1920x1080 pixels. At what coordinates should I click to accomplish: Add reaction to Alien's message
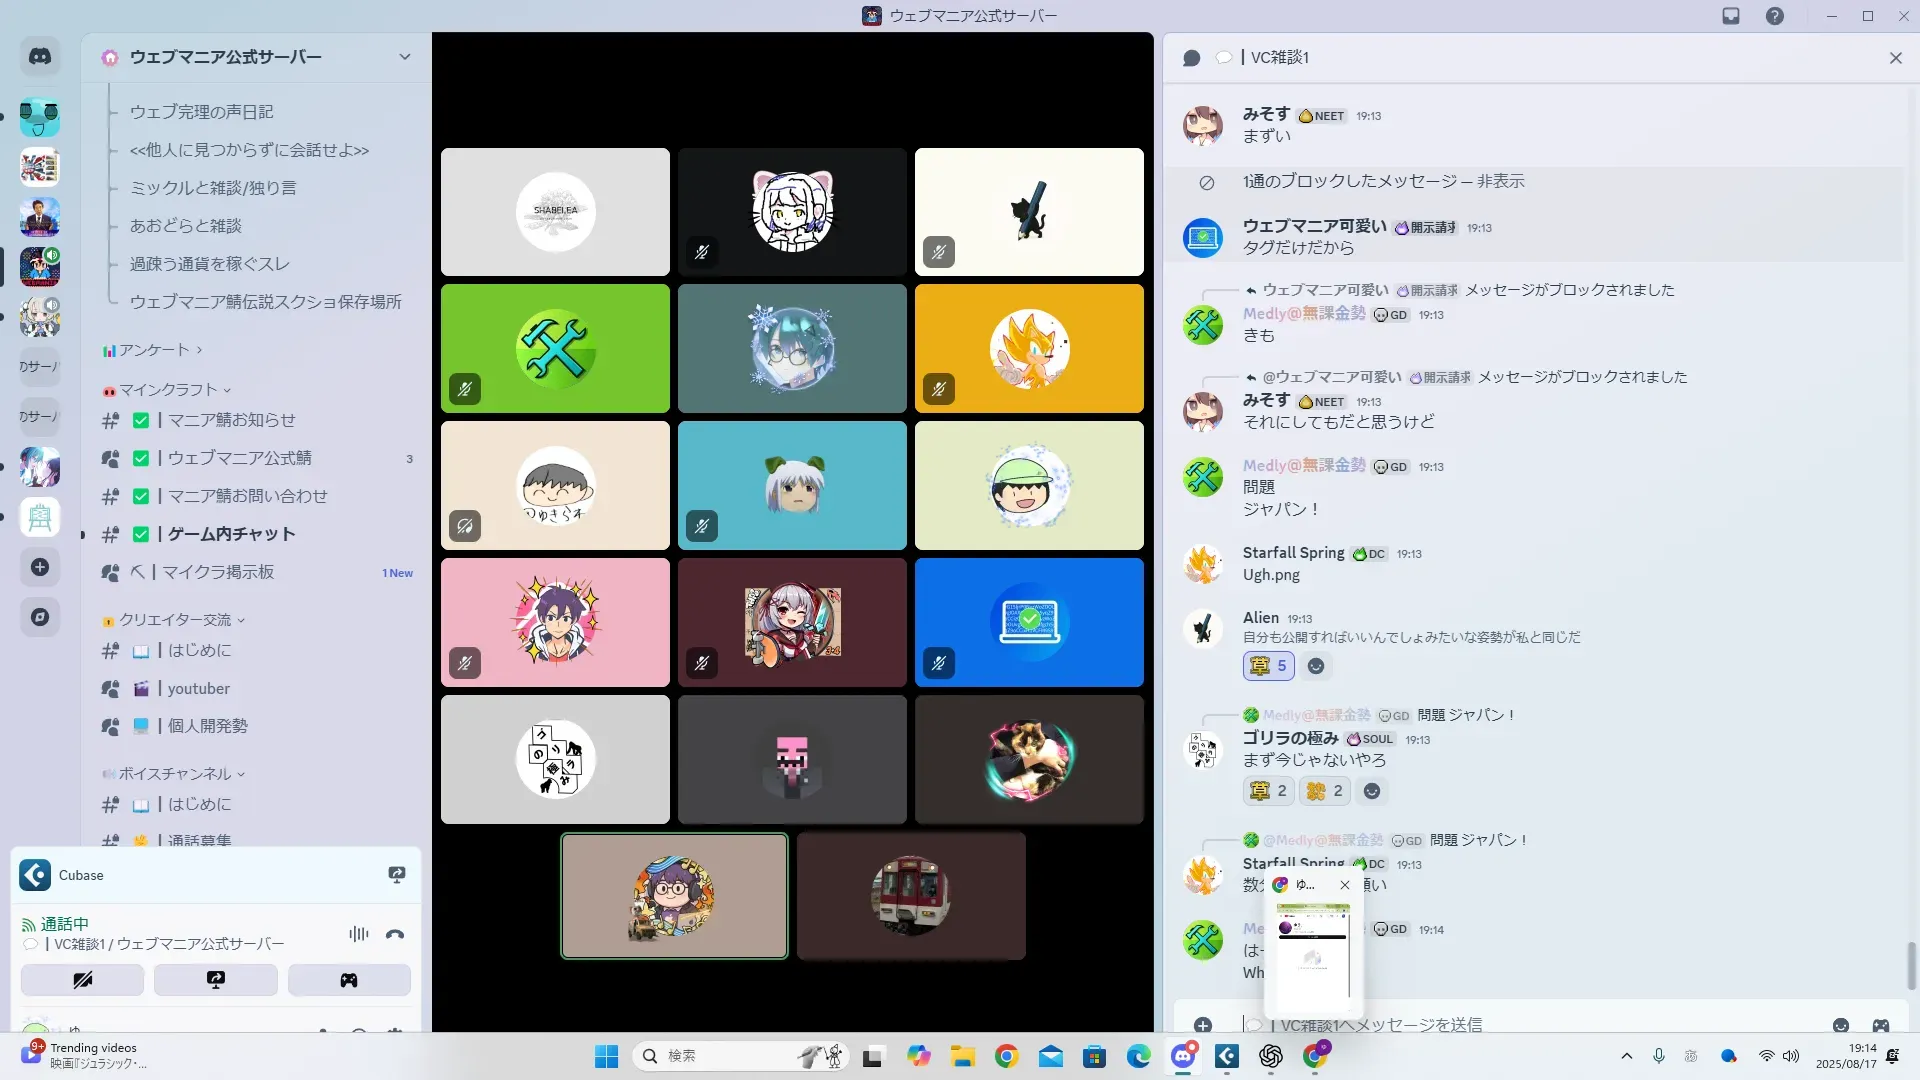[1316, 666]
